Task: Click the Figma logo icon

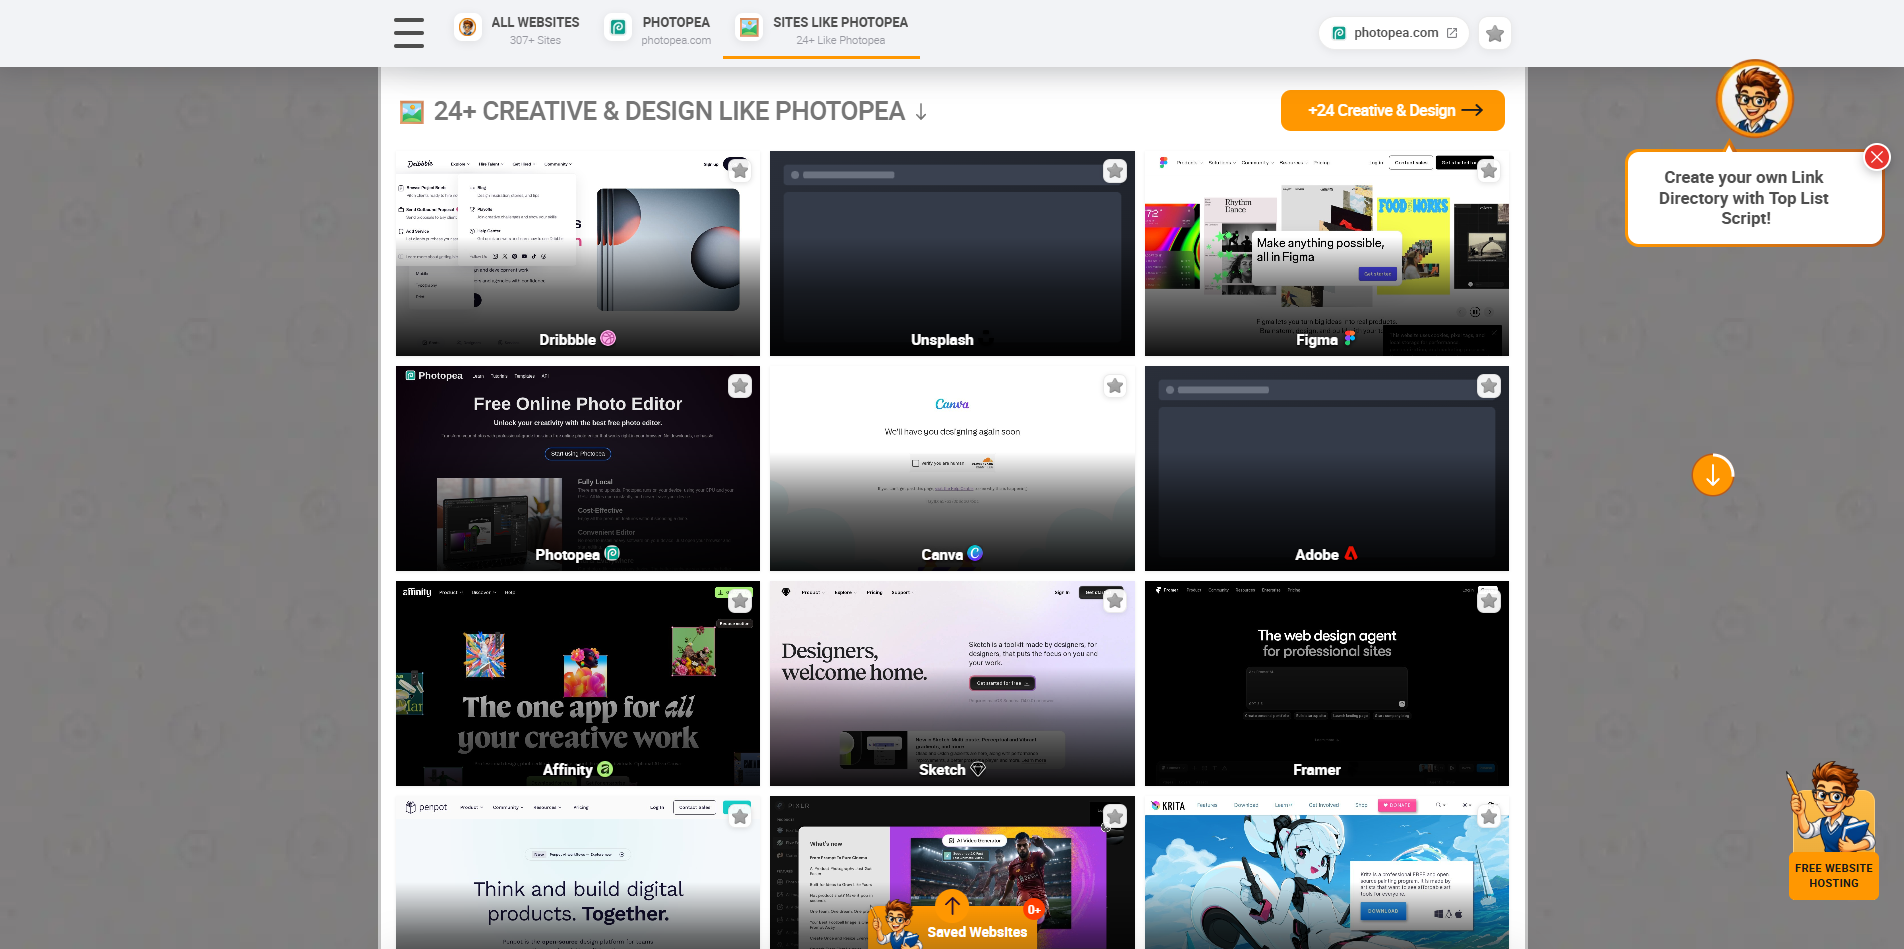Action: [x=1350, y=339]
